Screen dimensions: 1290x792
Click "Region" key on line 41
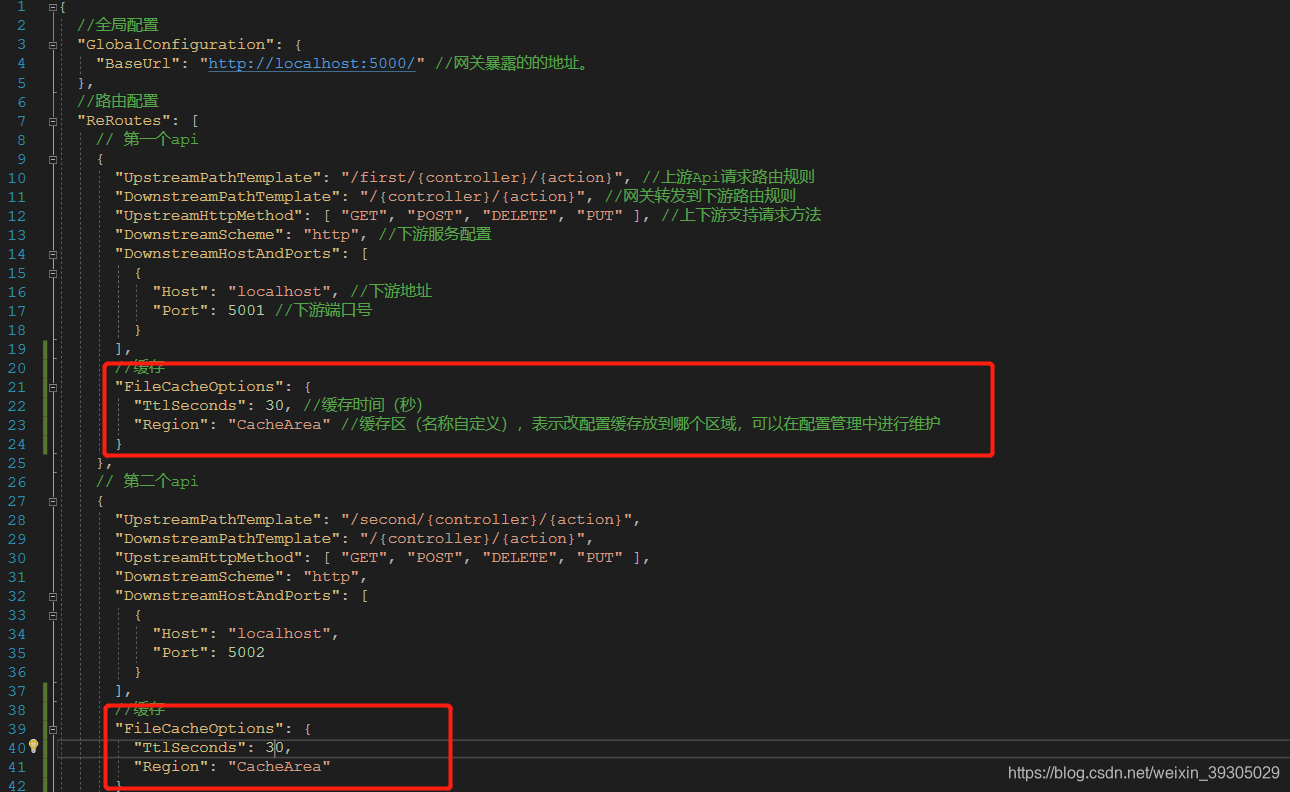click(x=171, y=766)
